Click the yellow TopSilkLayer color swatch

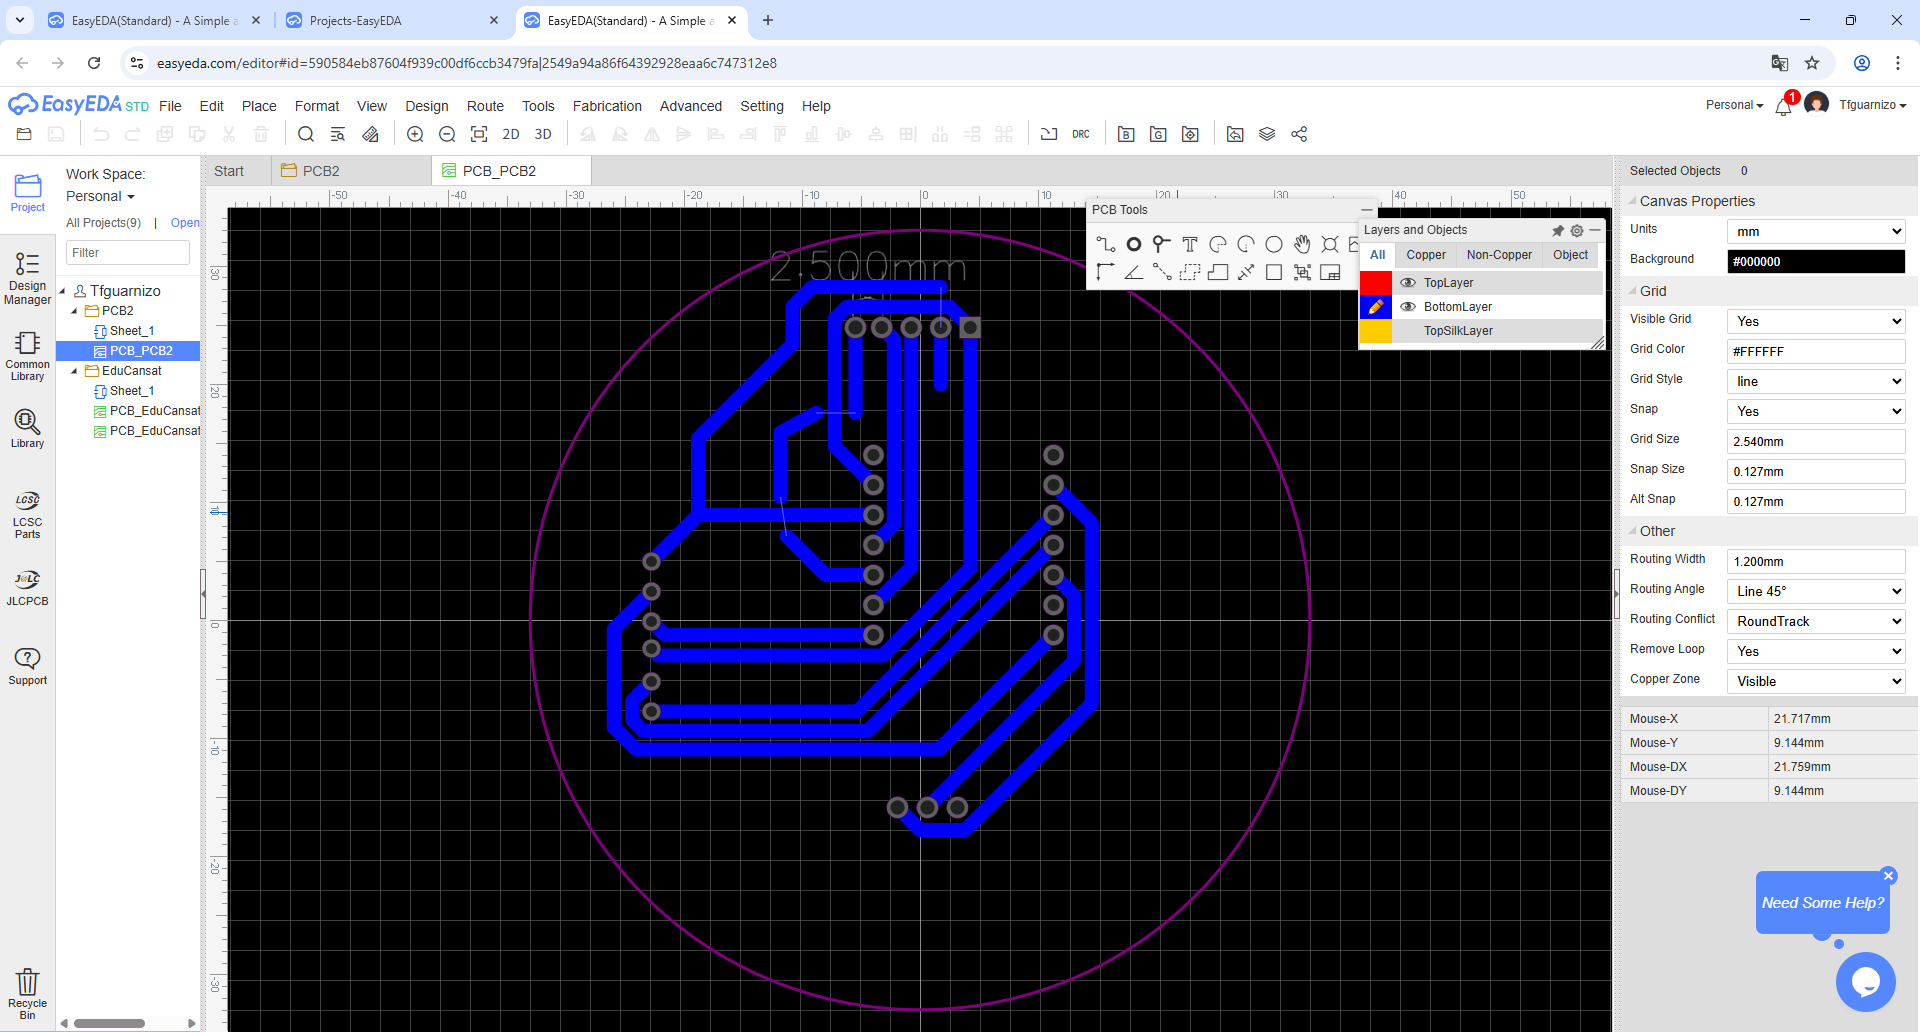(1375, 331)
